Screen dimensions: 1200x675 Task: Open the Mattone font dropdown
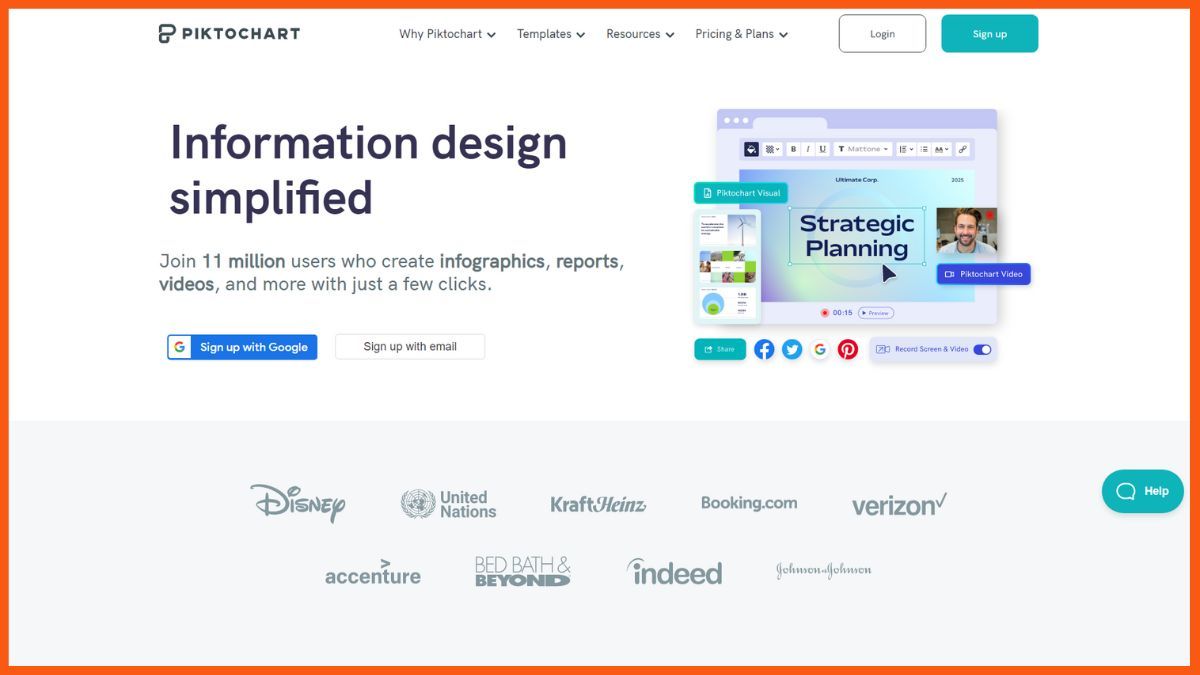point(862,149)
